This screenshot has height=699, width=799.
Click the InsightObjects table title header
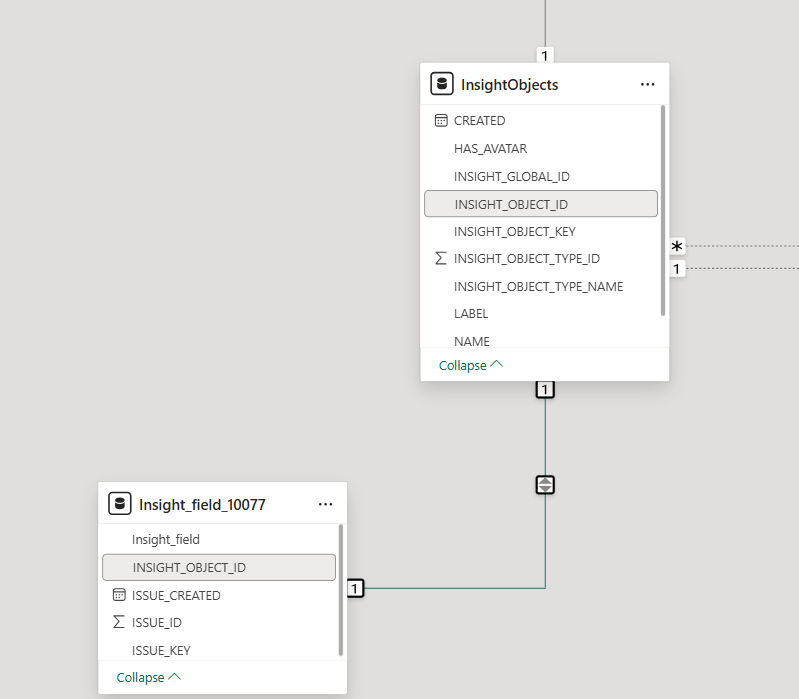[x=509, y=85]
